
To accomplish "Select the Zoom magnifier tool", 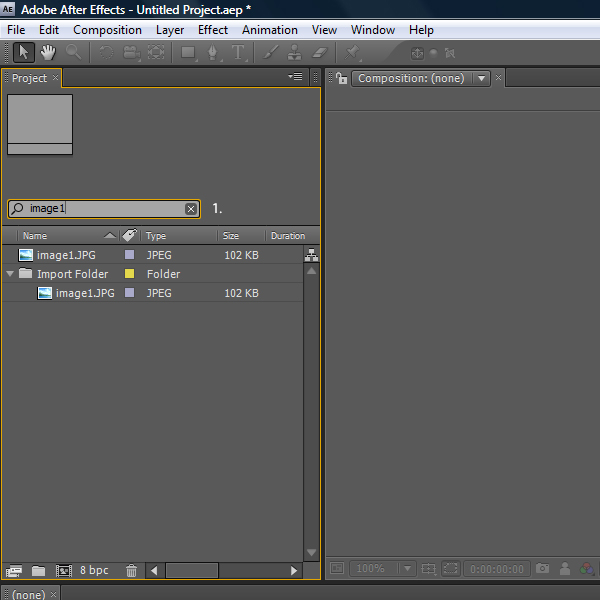I will tap(73, 52).
